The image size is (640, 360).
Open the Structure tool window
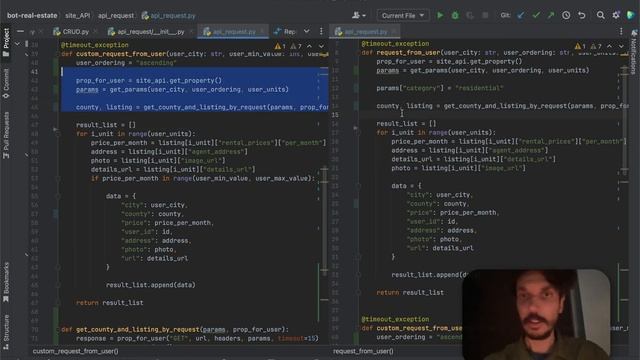[6, 332]
